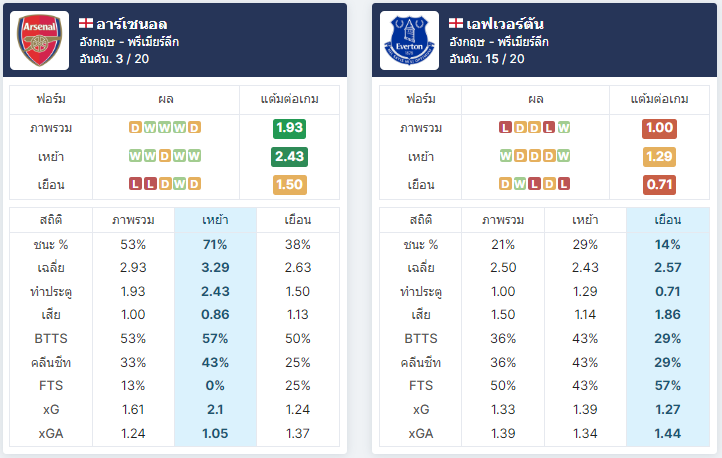The width and height of the screenshot is (722, 458).
Task: Click the xGA row label in Everton stats
Action: (420, 434)
